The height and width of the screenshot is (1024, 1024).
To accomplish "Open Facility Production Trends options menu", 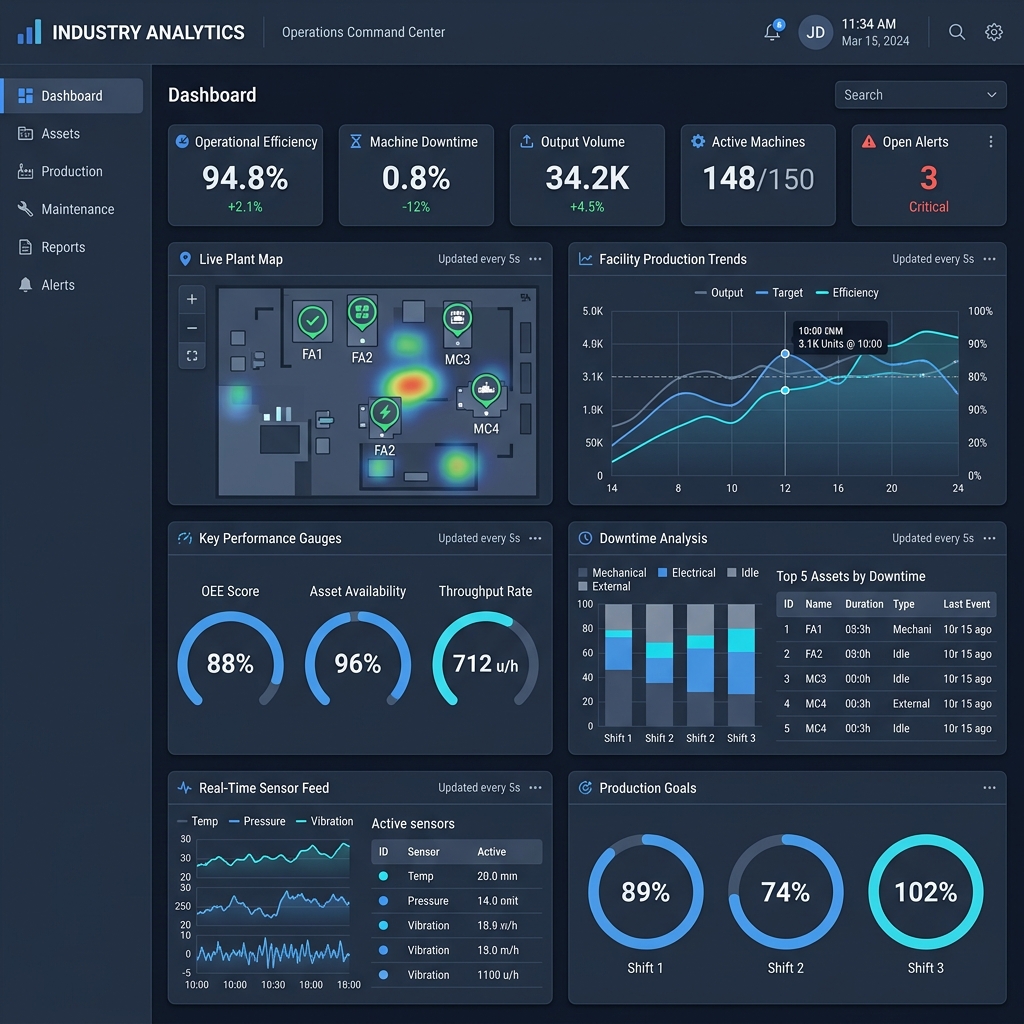I will (989, 259).
